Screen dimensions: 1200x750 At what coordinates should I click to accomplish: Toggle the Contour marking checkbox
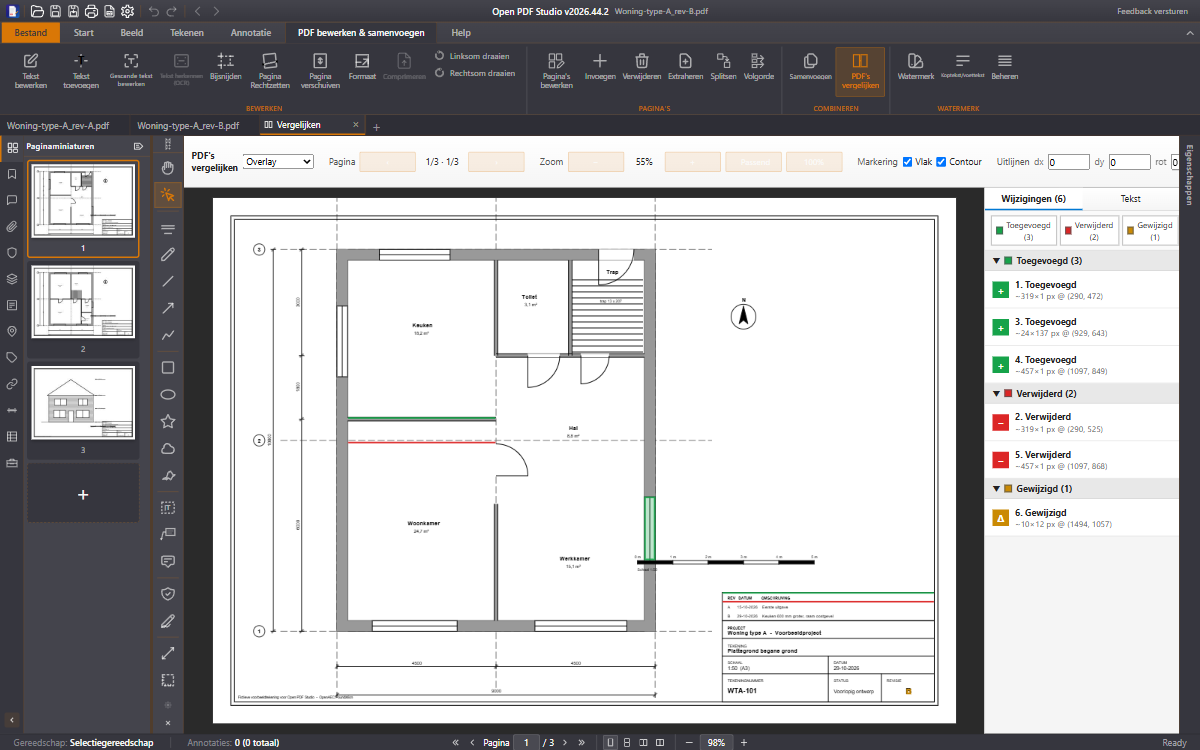[x=941, y=162]
